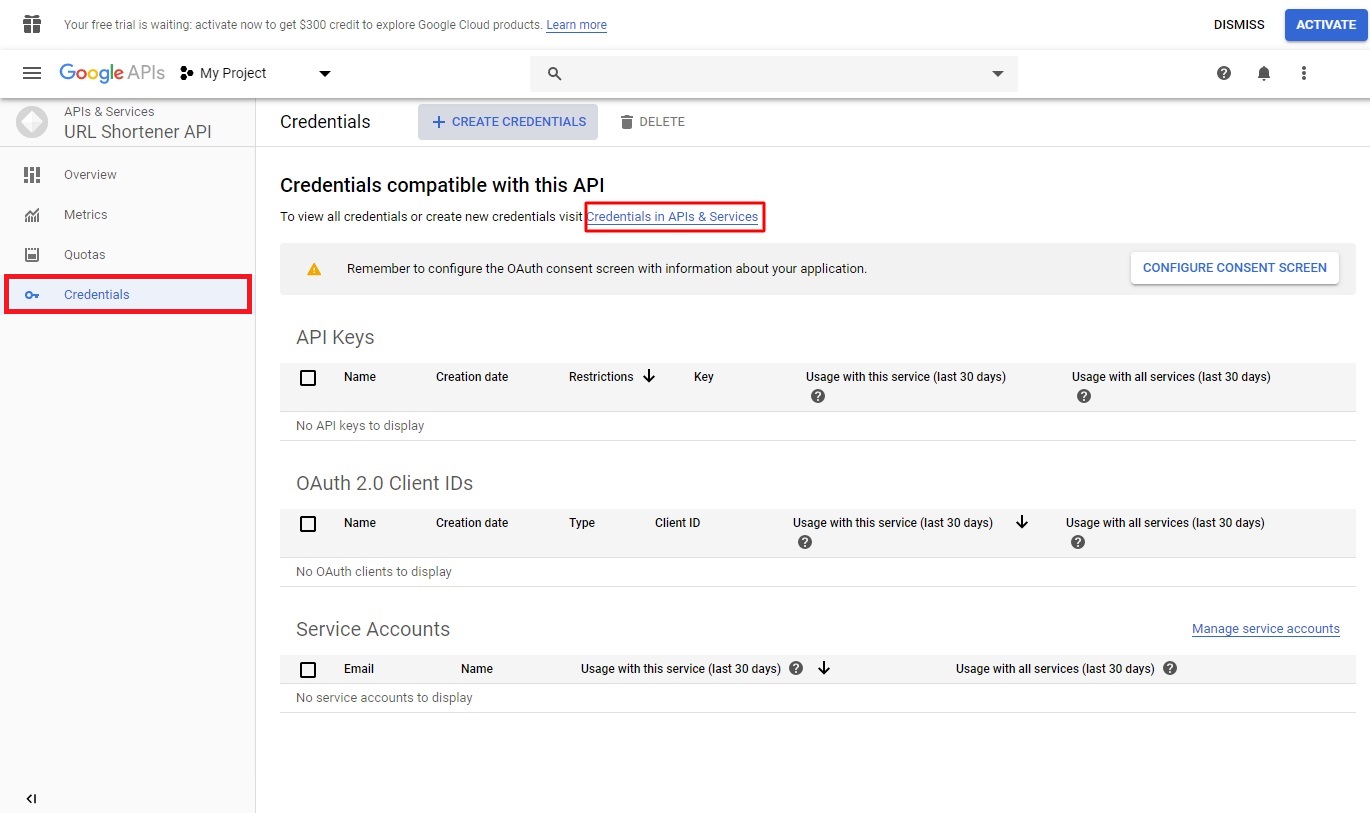The height and width of the screenshot is (813, 1370).
Task: Open the My Project selector dropdown
Action: click(255, 73)
